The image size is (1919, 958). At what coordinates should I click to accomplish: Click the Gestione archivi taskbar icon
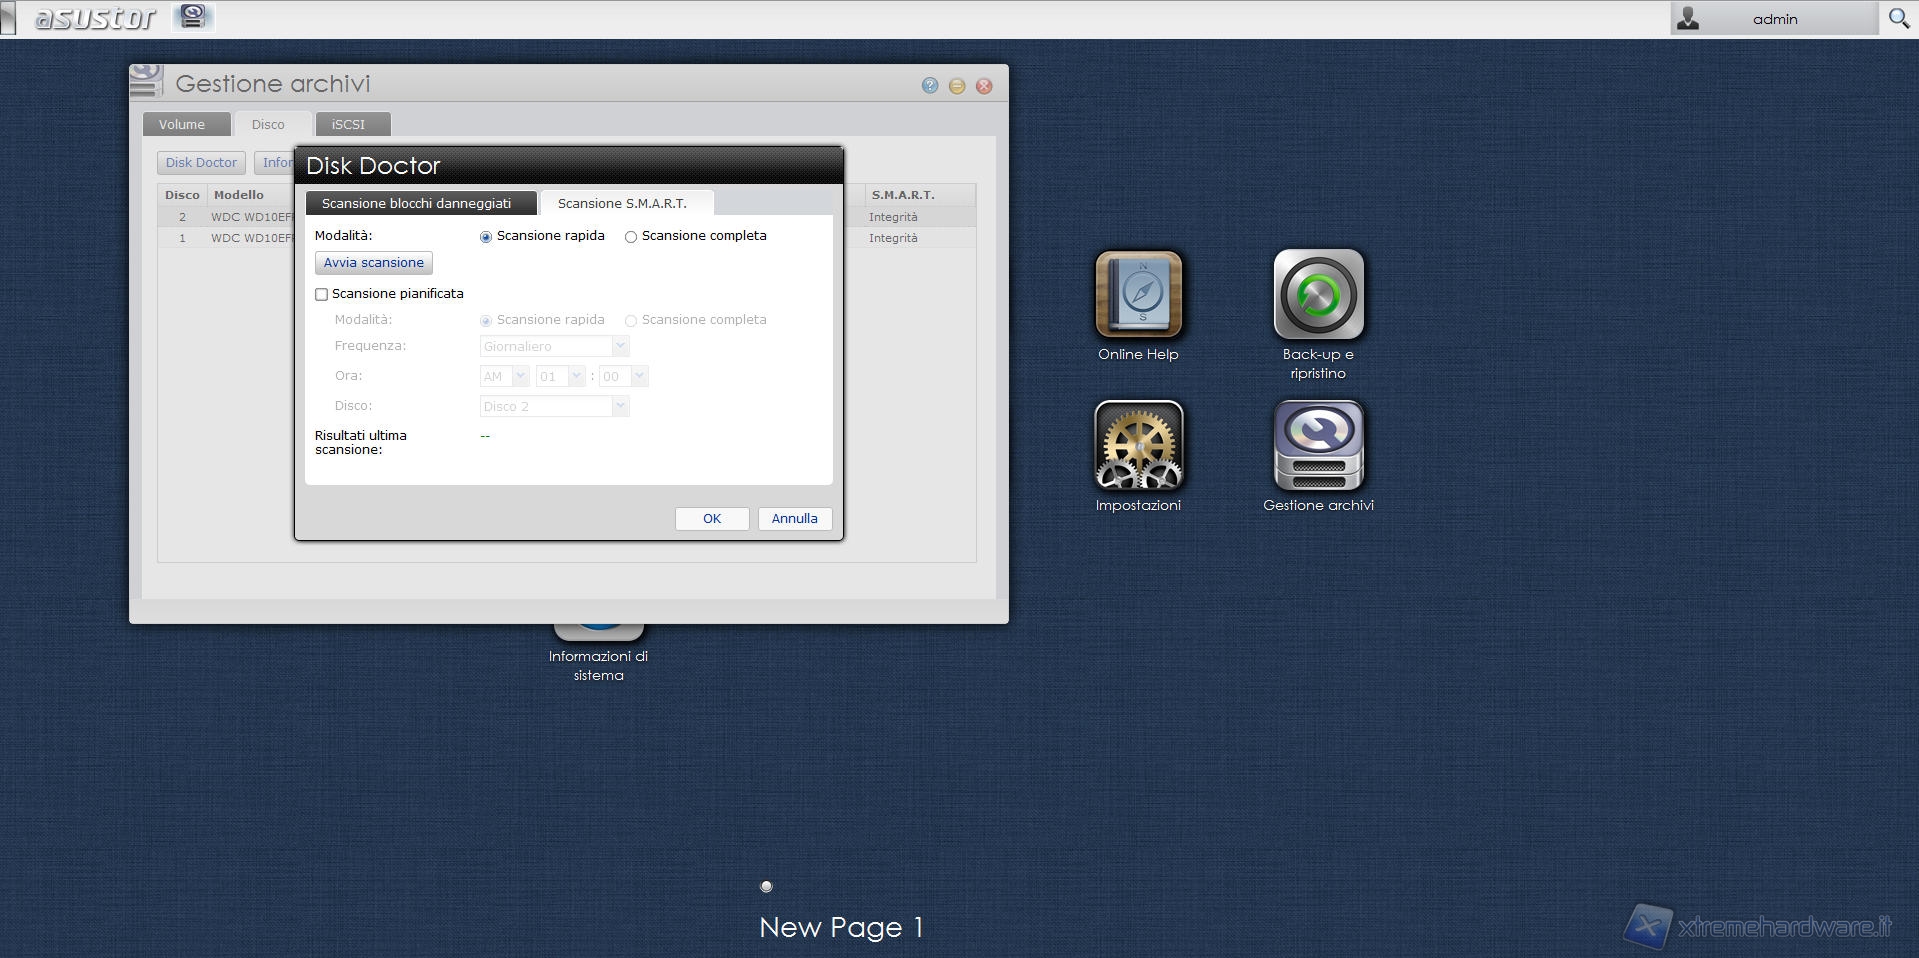(x=193, y=17)
